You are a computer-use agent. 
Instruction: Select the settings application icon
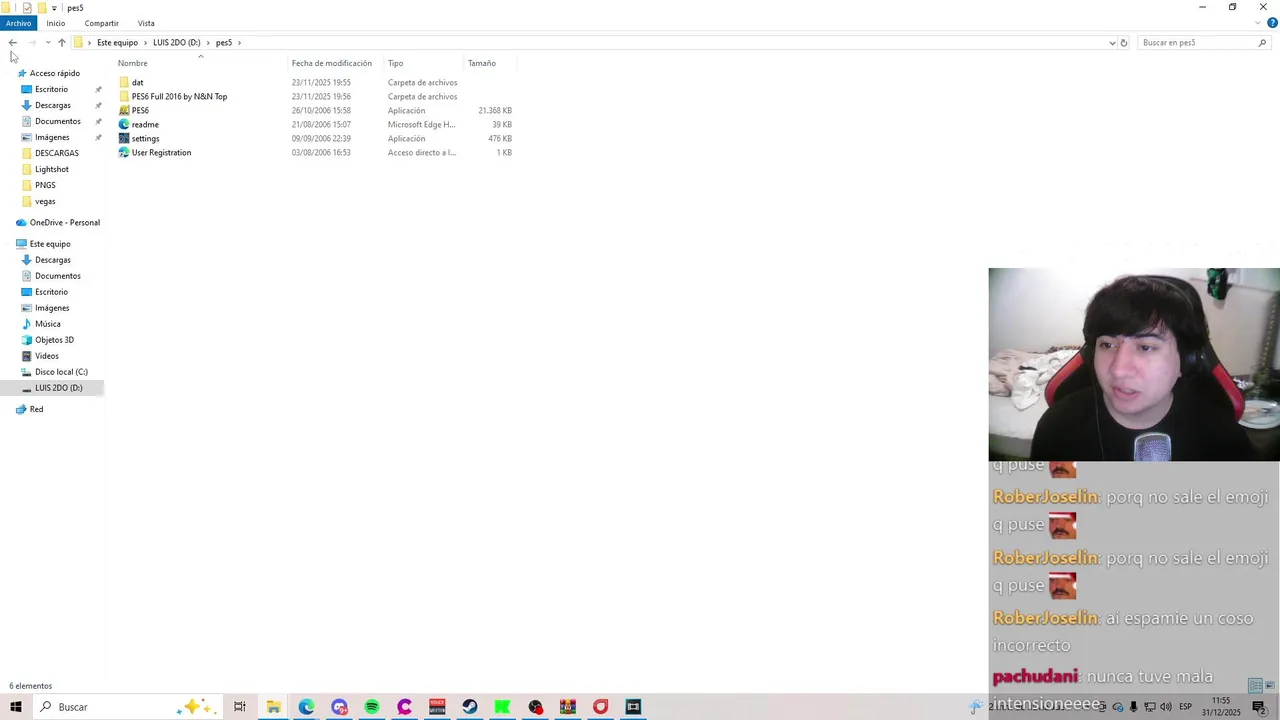[x=124, y=139]
